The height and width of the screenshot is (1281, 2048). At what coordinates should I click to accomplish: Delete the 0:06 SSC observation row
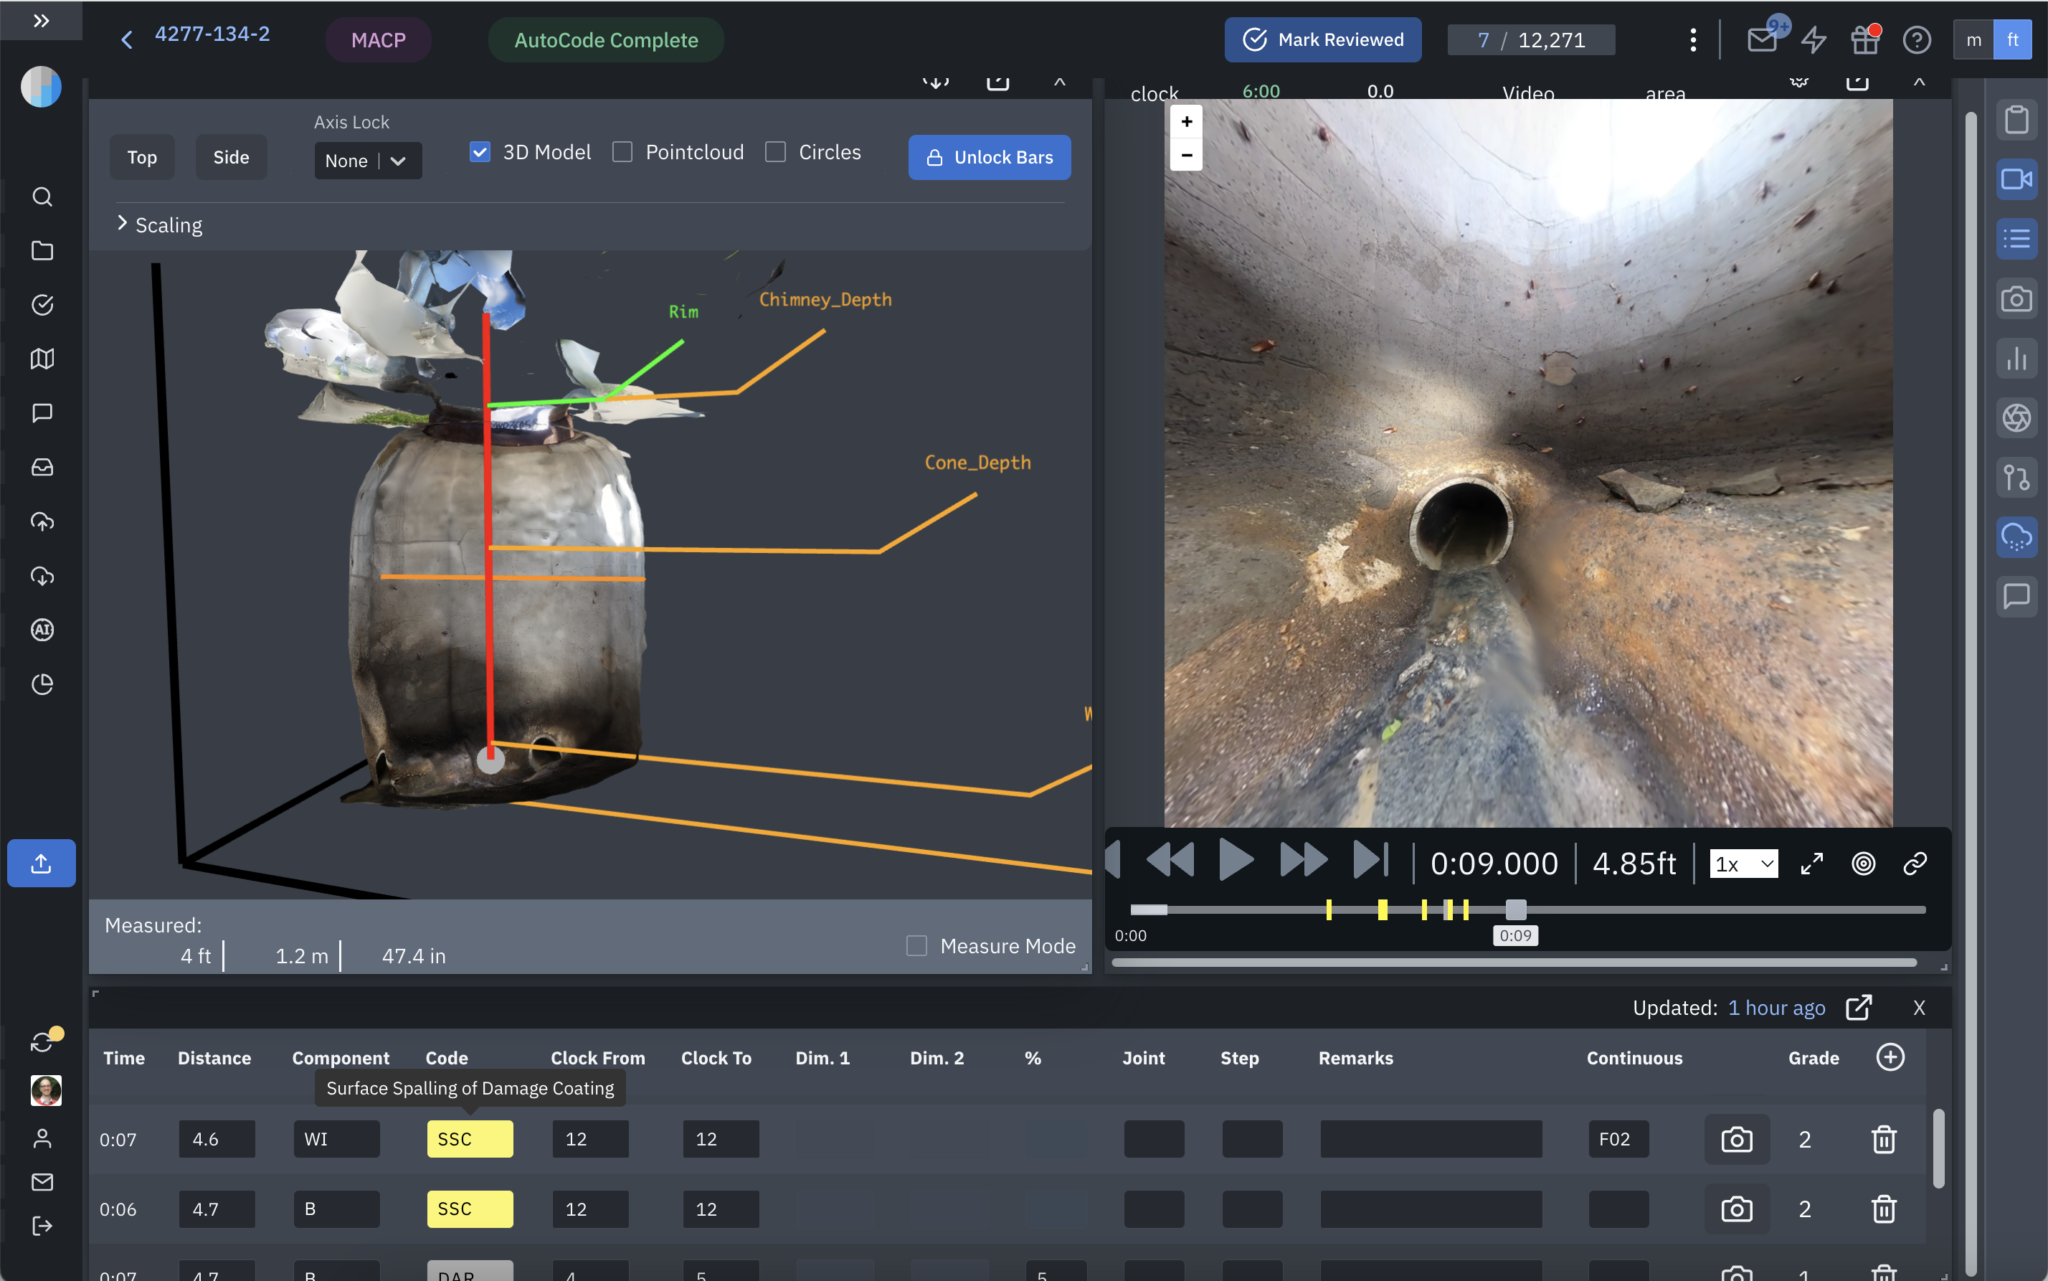(1883, 1209)
